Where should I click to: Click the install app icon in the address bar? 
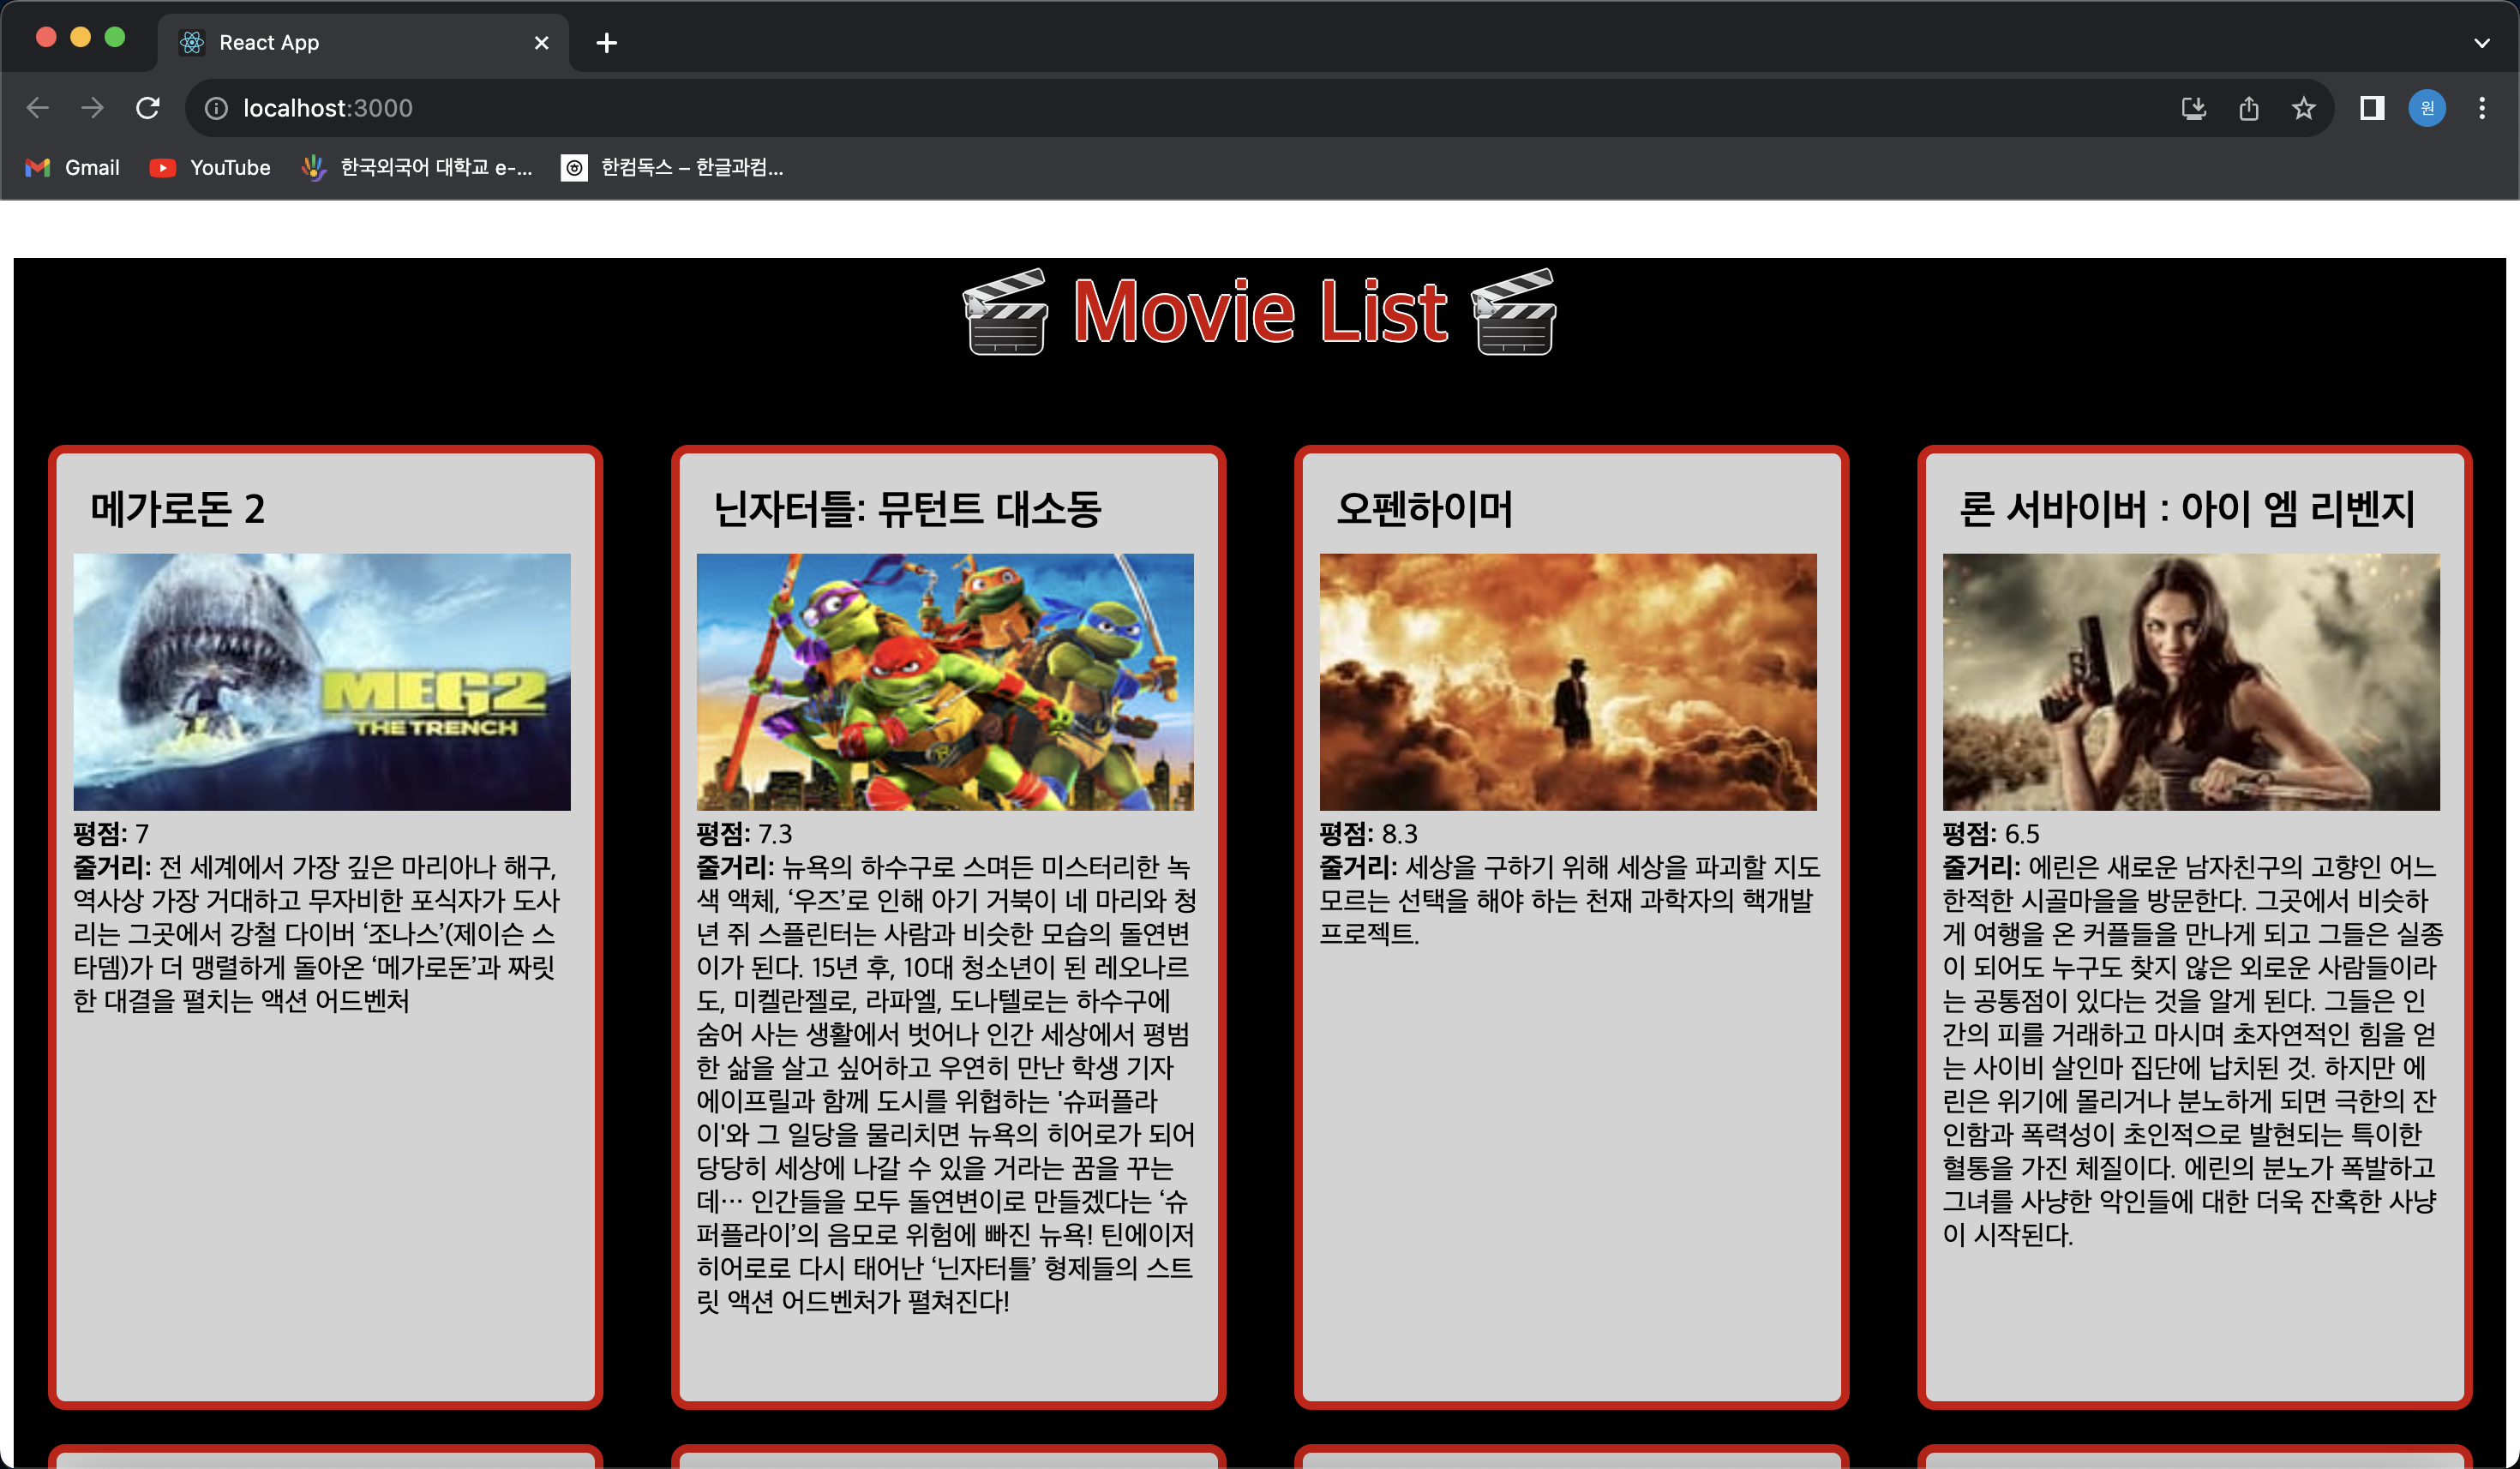pyautogui.click(x=2193, y=108)
